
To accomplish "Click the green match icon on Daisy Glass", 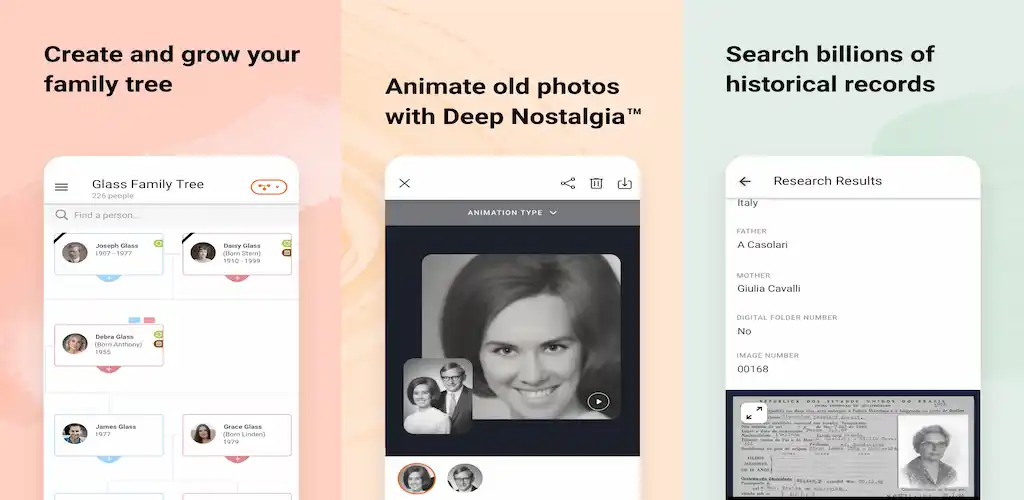I will pos(286,243).
